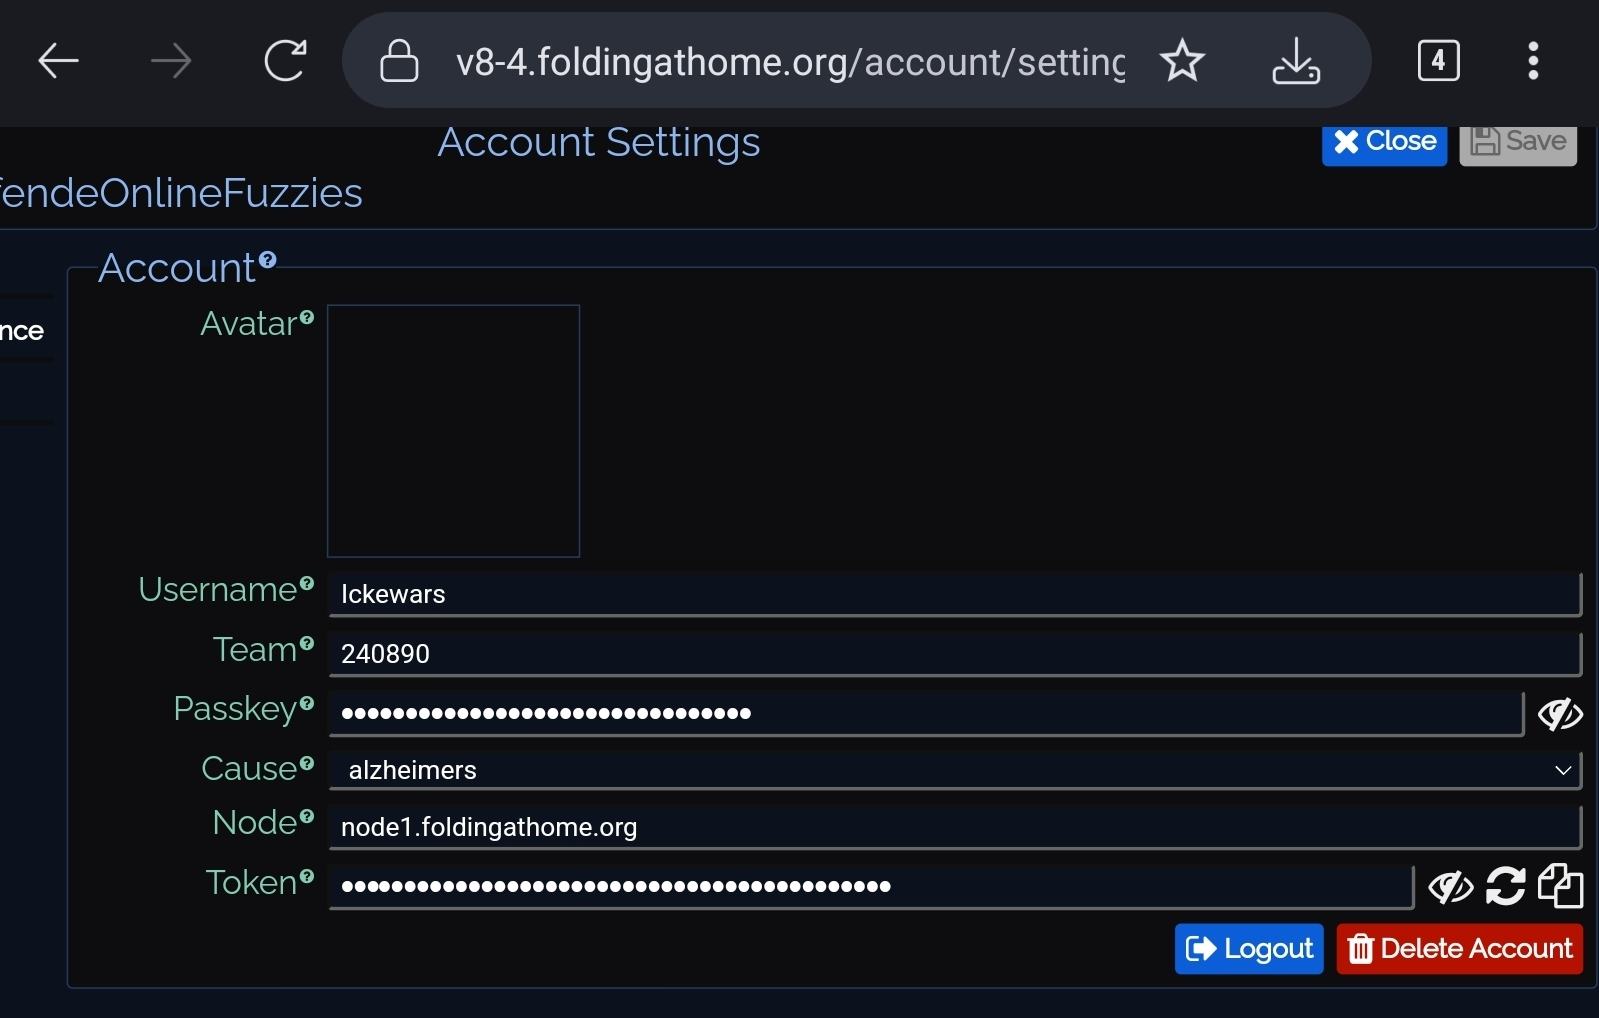The image size is (1599, 1018).
Task: Open help for the Username field
Action: click(307, 584)
